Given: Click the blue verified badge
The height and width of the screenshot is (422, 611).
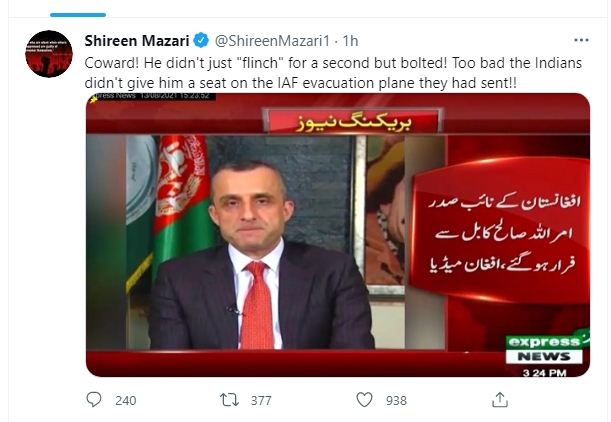Looking at the screenshot, I should point(201,41).
